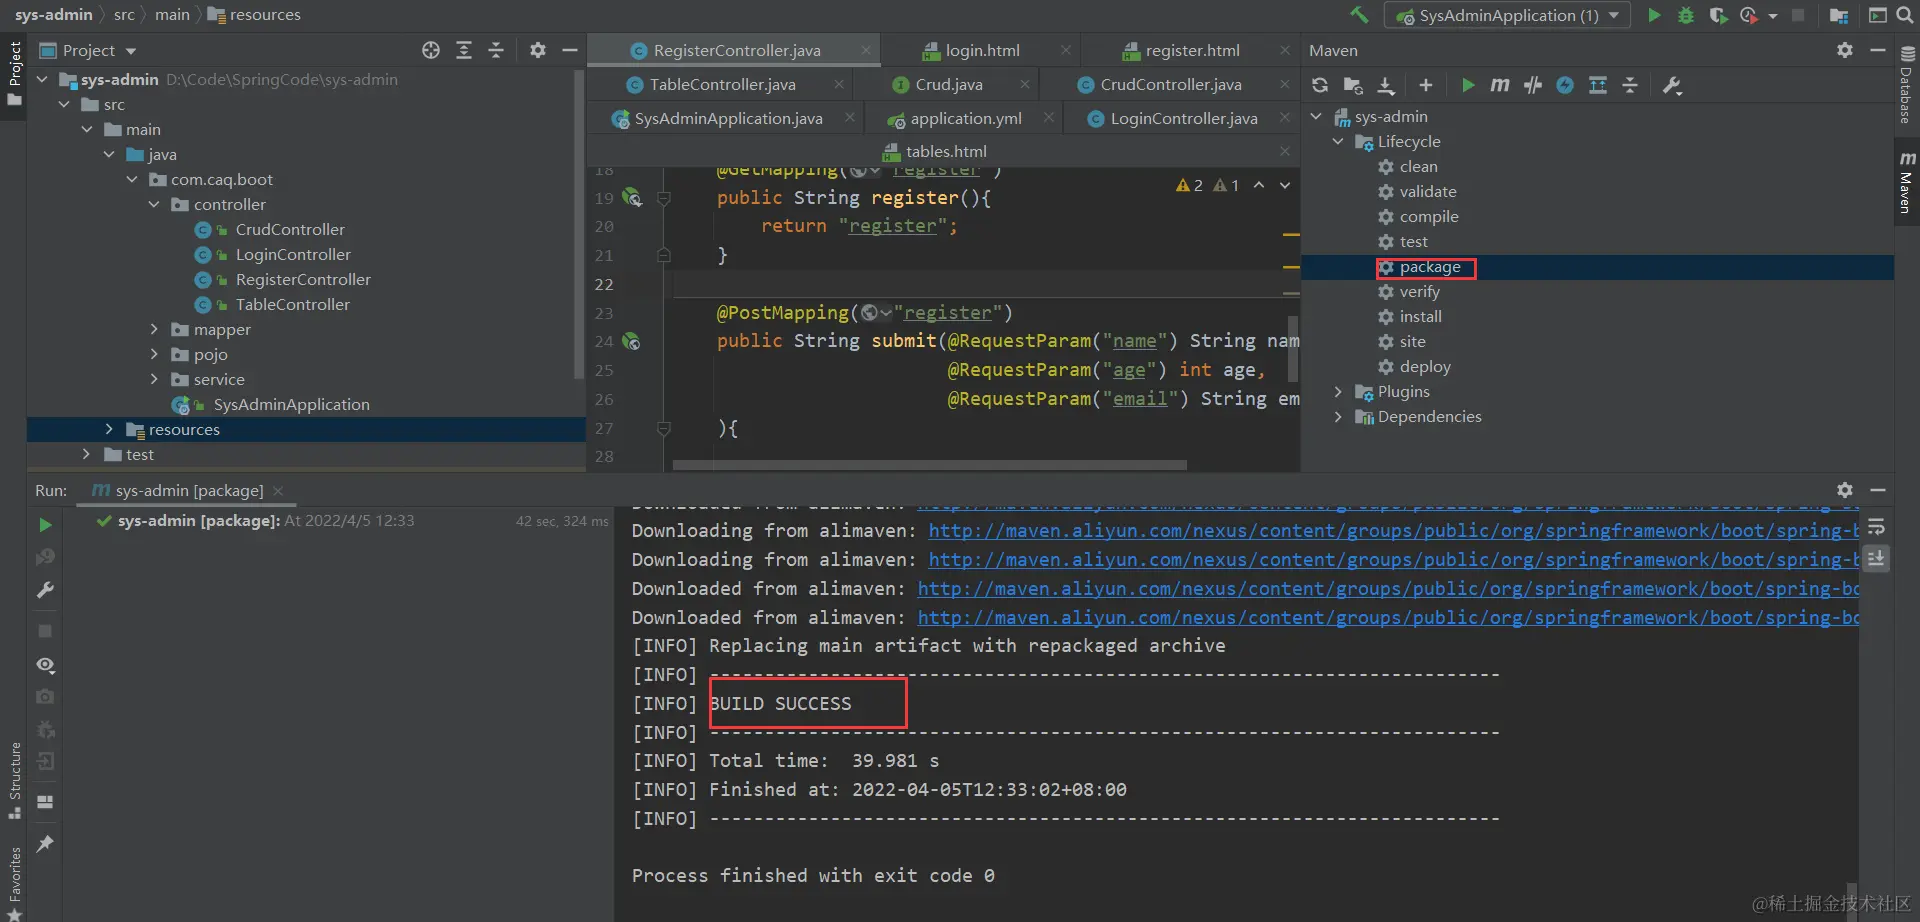This screenshot has width=1920, height=922.
Task: Jump to next highlighted error arrow
Action: (x=1285, y=185)
